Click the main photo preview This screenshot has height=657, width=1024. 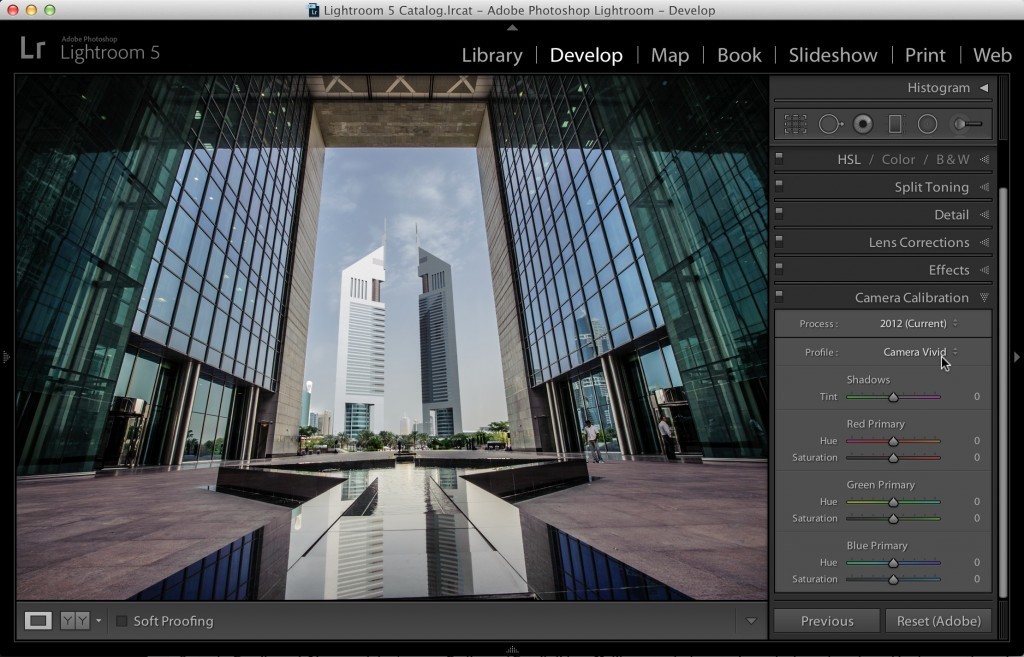click(x=392, y=337)
